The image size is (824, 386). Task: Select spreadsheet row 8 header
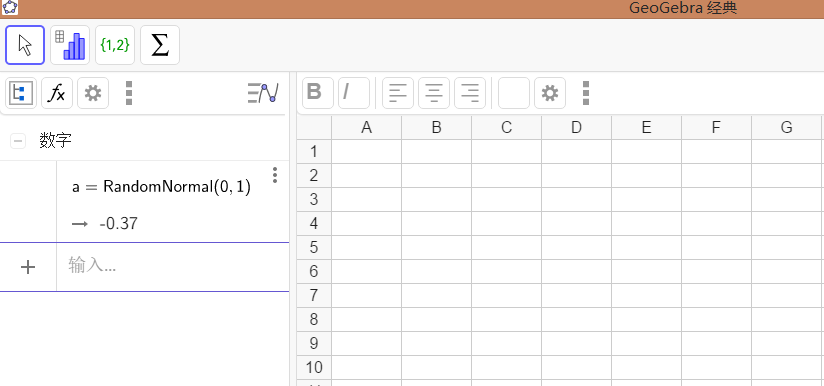(314, 319)
